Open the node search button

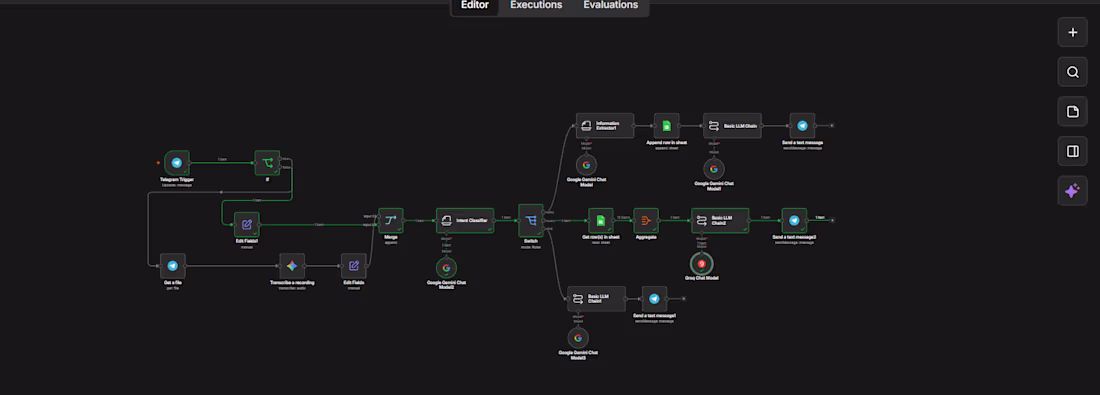(1072, 72)
